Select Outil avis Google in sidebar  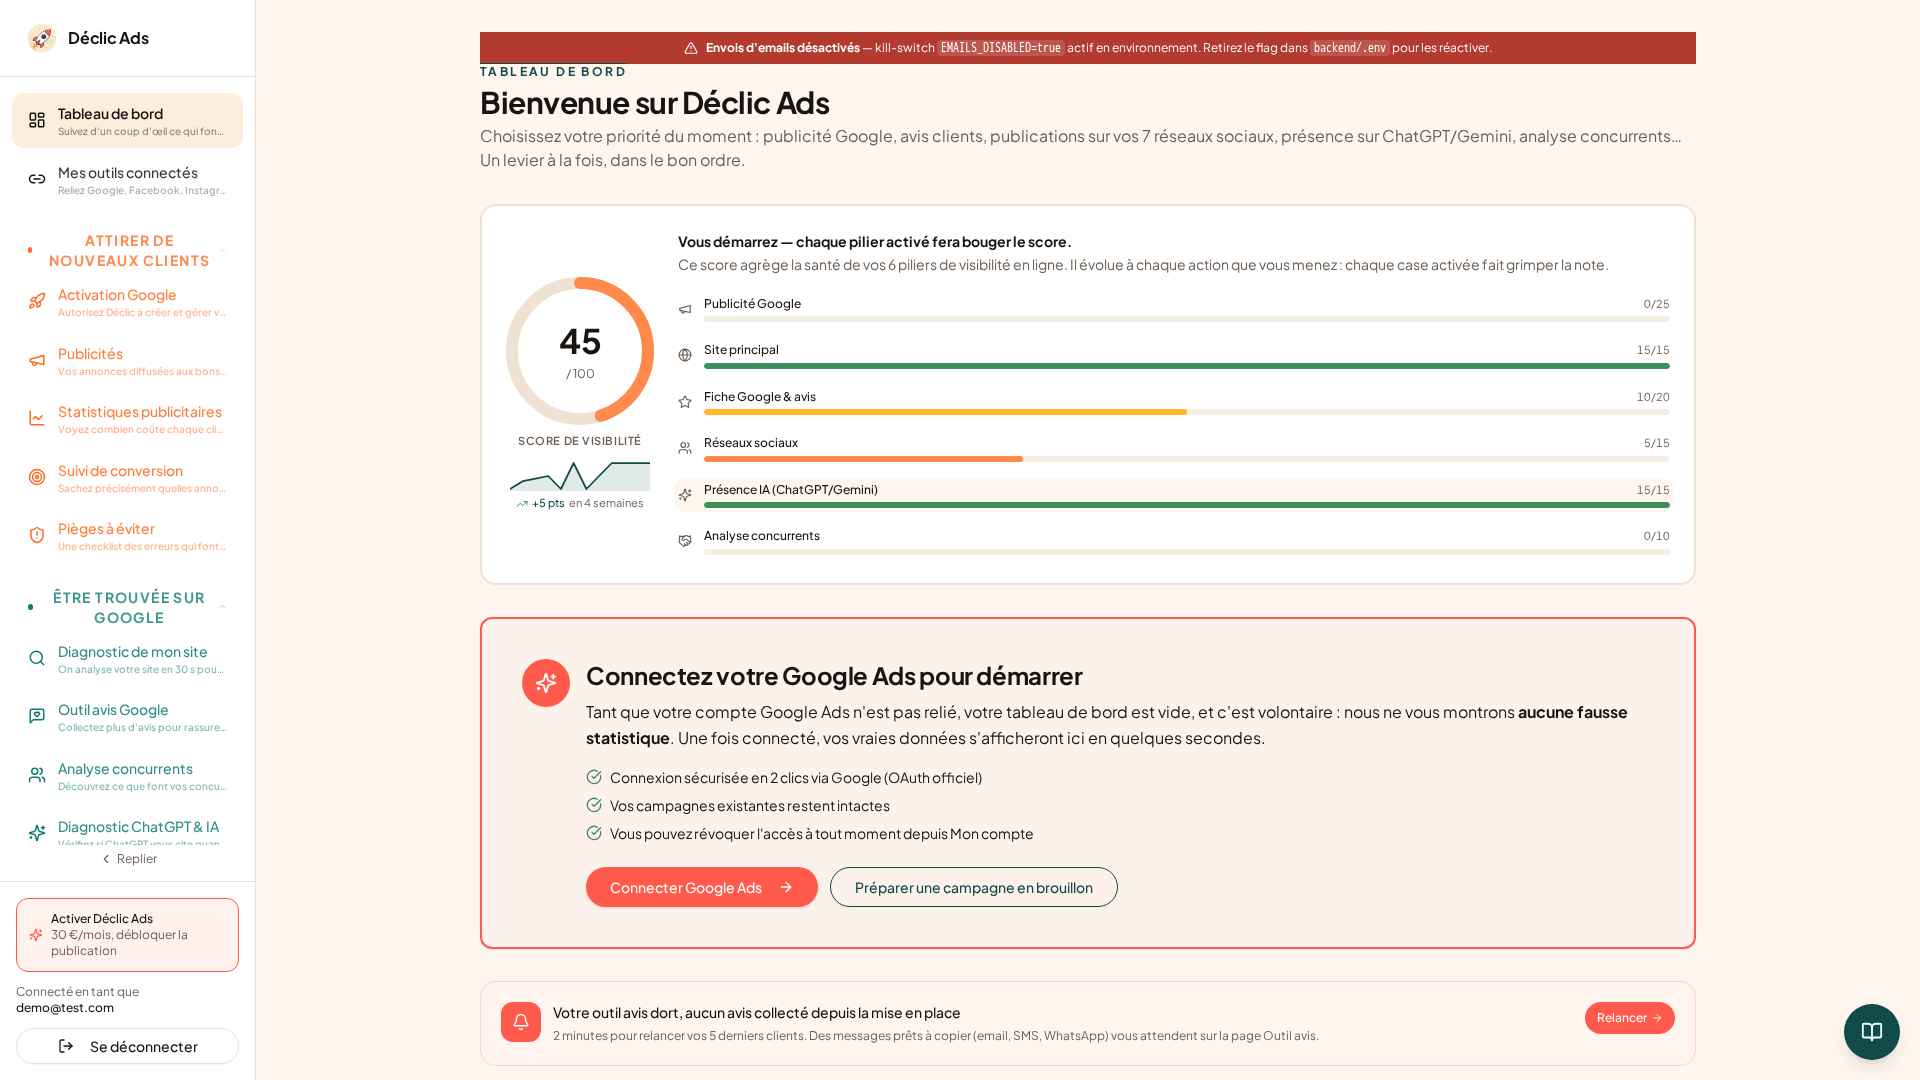click(x=127, y=716)
